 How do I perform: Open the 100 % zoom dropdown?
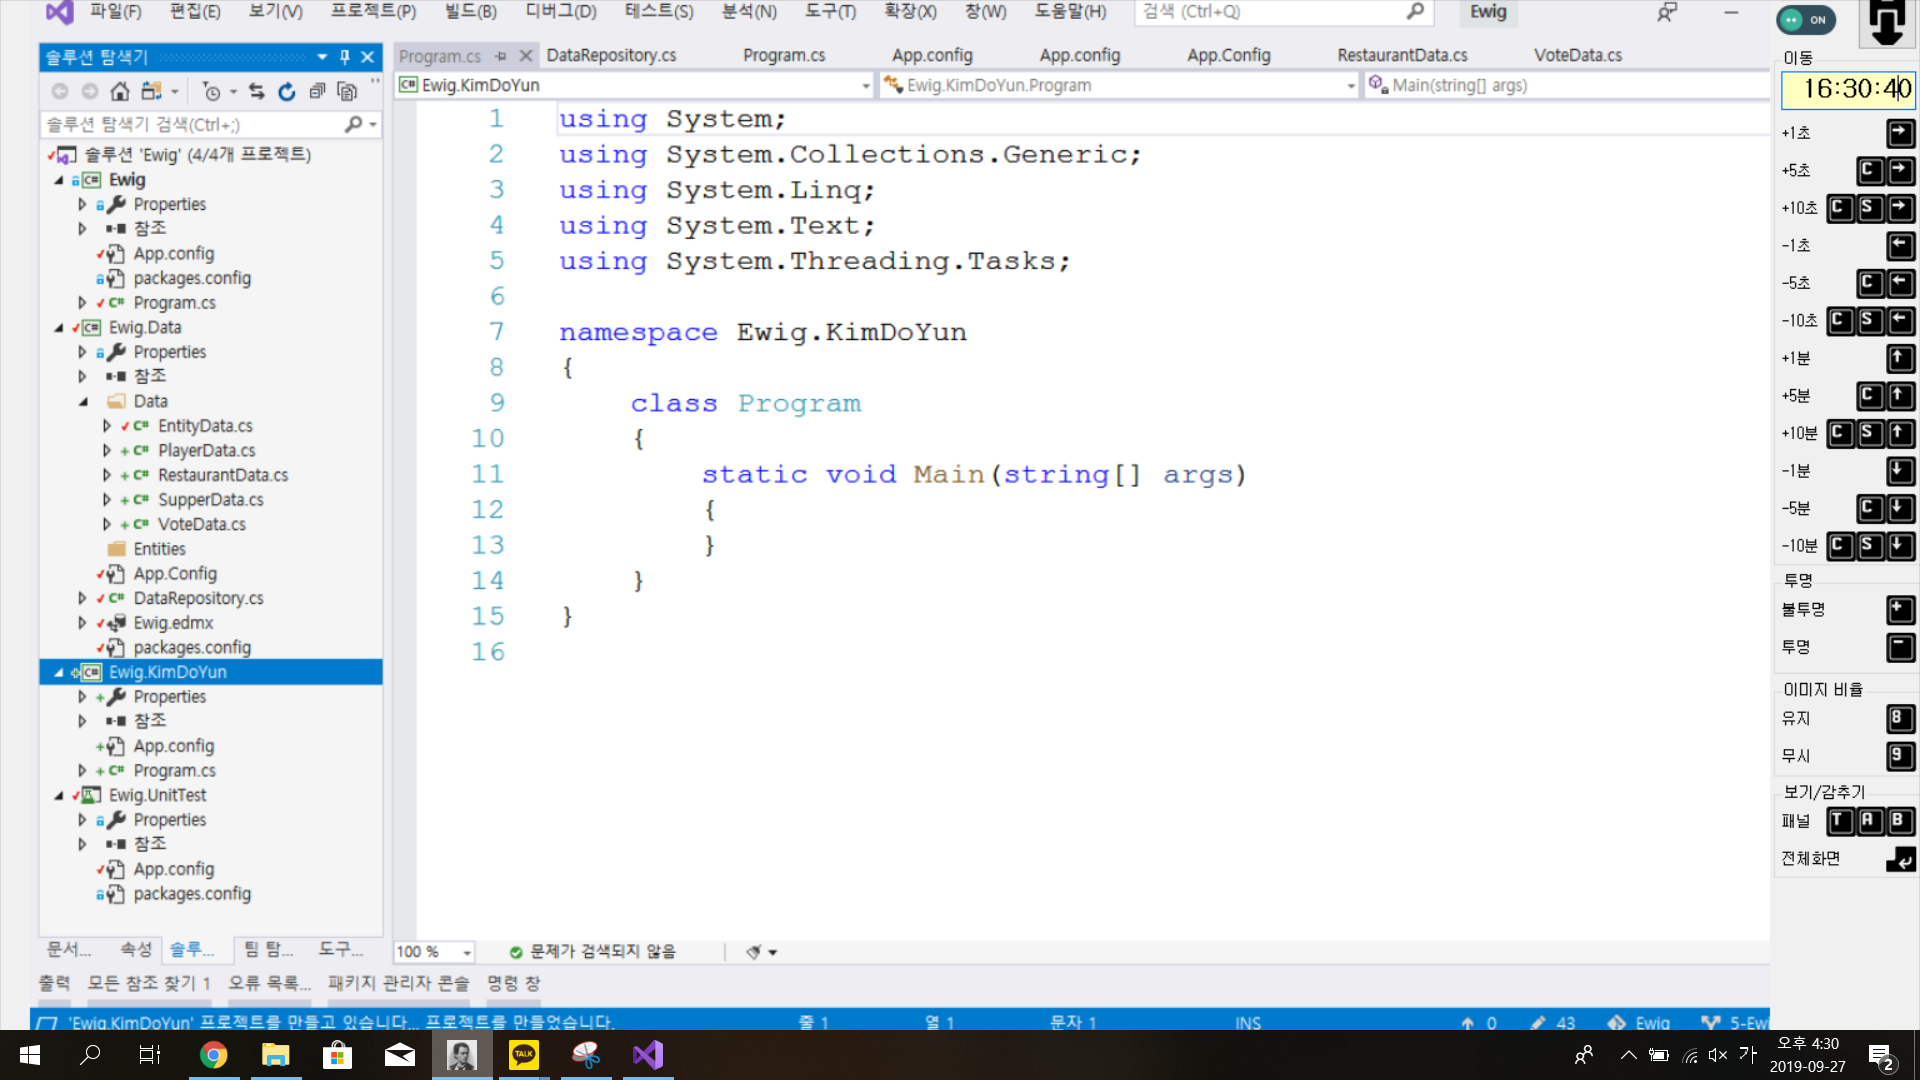467,952
